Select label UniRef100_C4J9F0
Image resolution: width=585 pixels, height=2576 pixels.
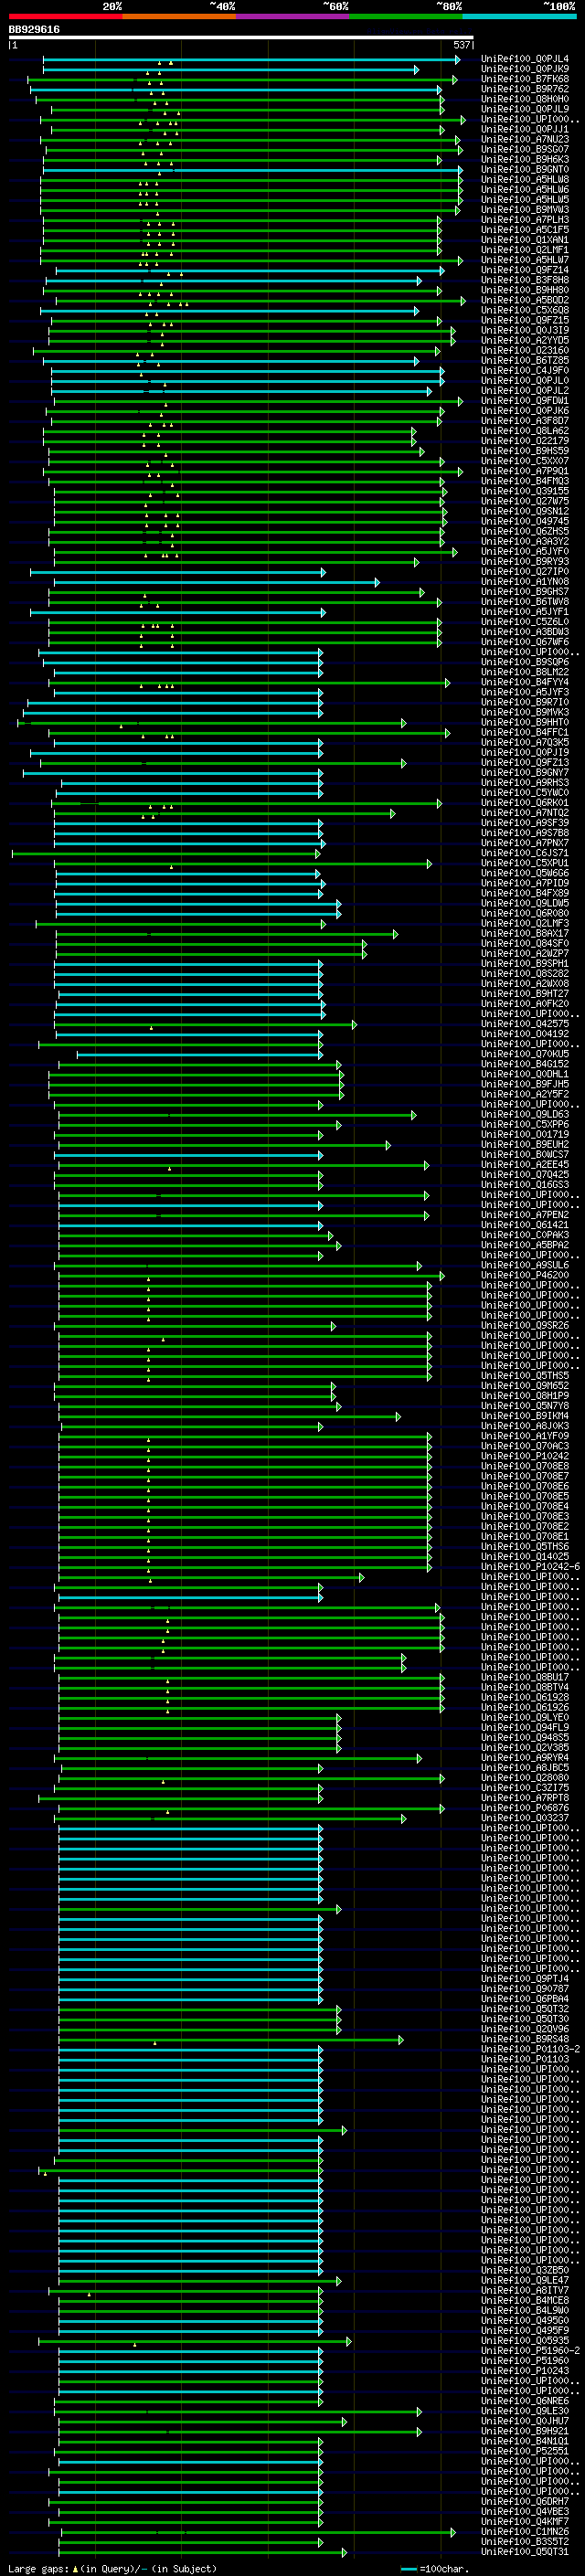click(525, 370)
